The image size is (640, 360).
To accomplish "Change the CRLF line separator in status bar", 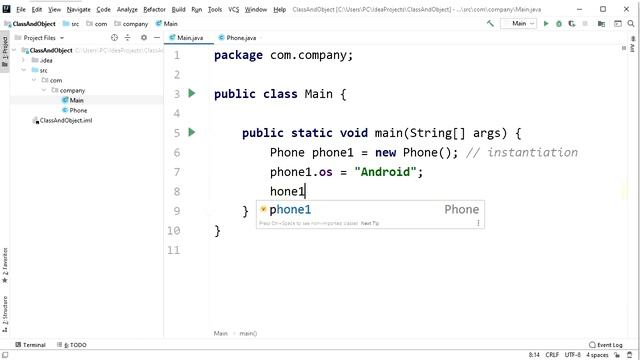I will pyautogui.click(x=552, y=355).
